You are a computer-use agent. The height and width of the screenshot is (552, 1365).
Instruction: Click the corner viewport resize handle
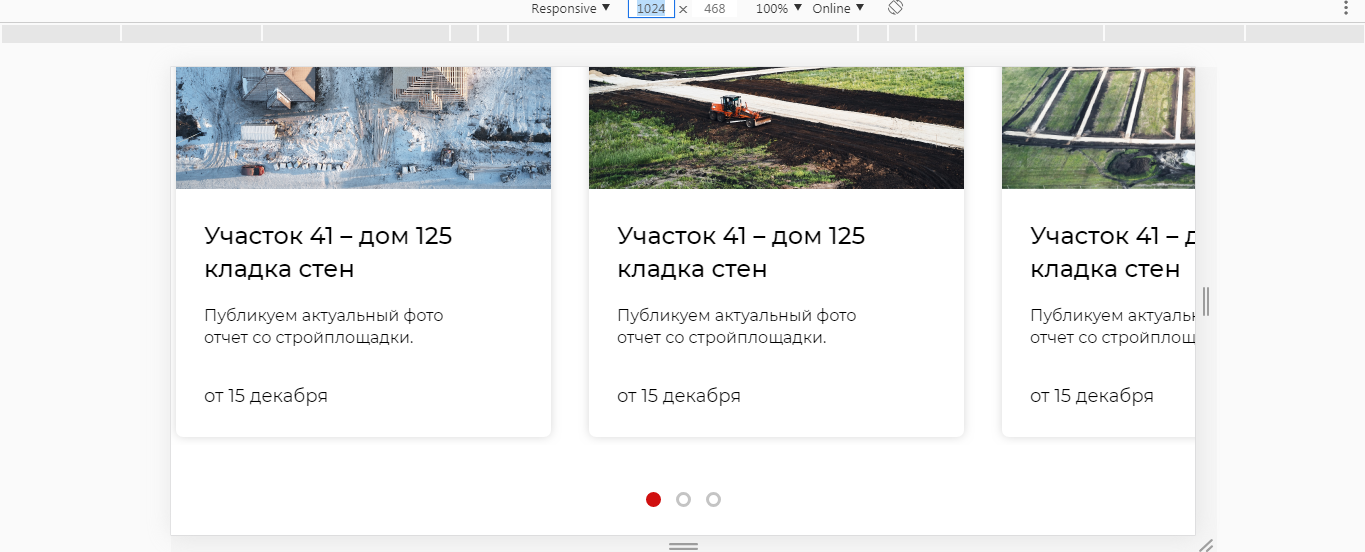[x=1206, y=545]
